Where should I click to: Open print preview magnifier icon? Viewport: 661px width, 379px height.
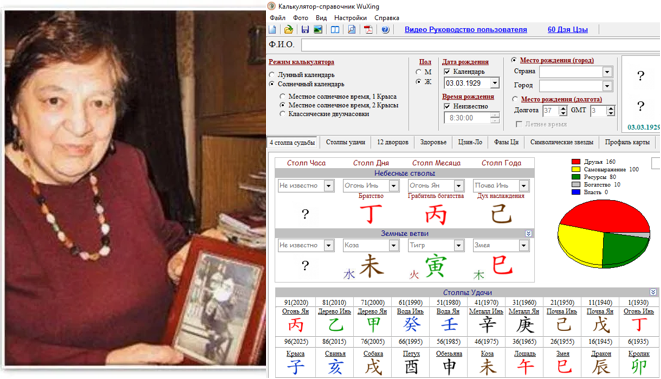coord(352,30)
